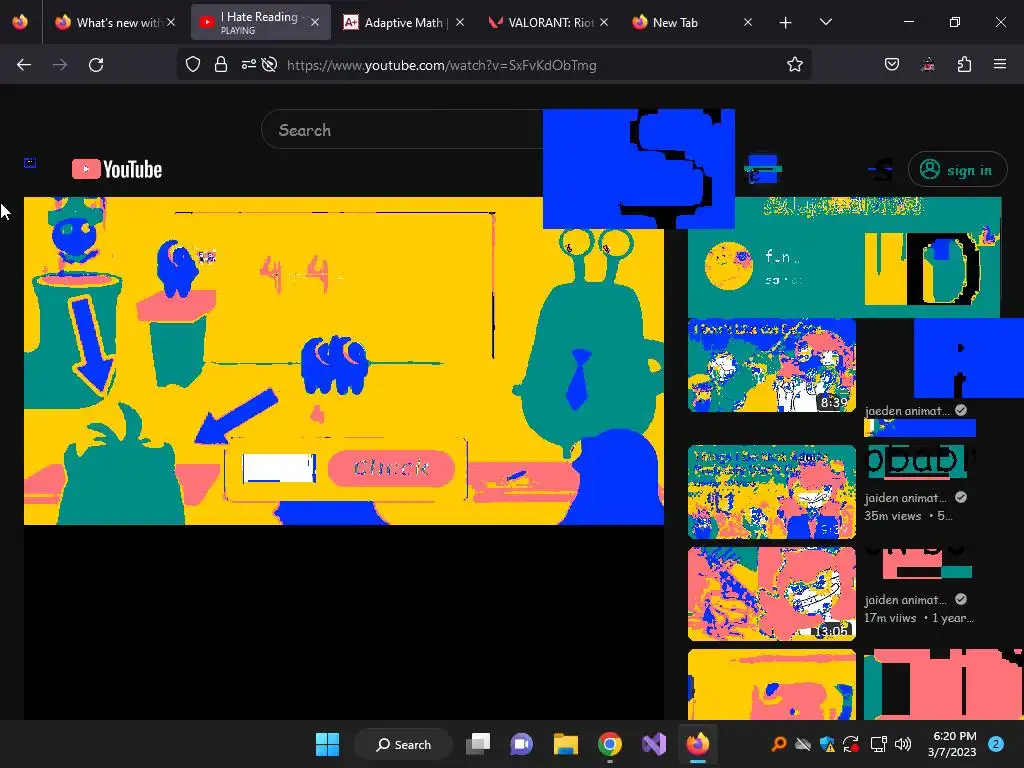The width and height of the screenshot is (1024, 768).
Task: Click the YouTube sign in button
Action: (x=957, y=170)
